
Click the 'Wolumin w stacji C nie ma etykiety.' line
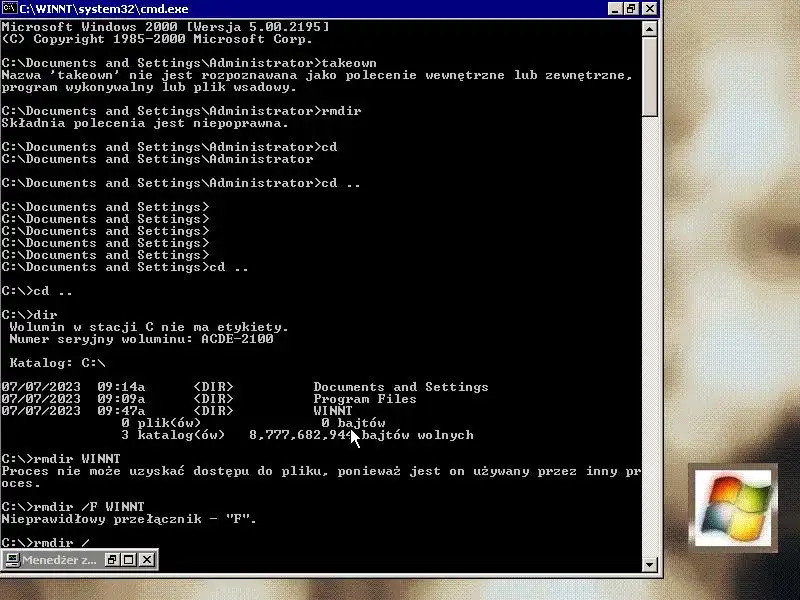point(149,327)
